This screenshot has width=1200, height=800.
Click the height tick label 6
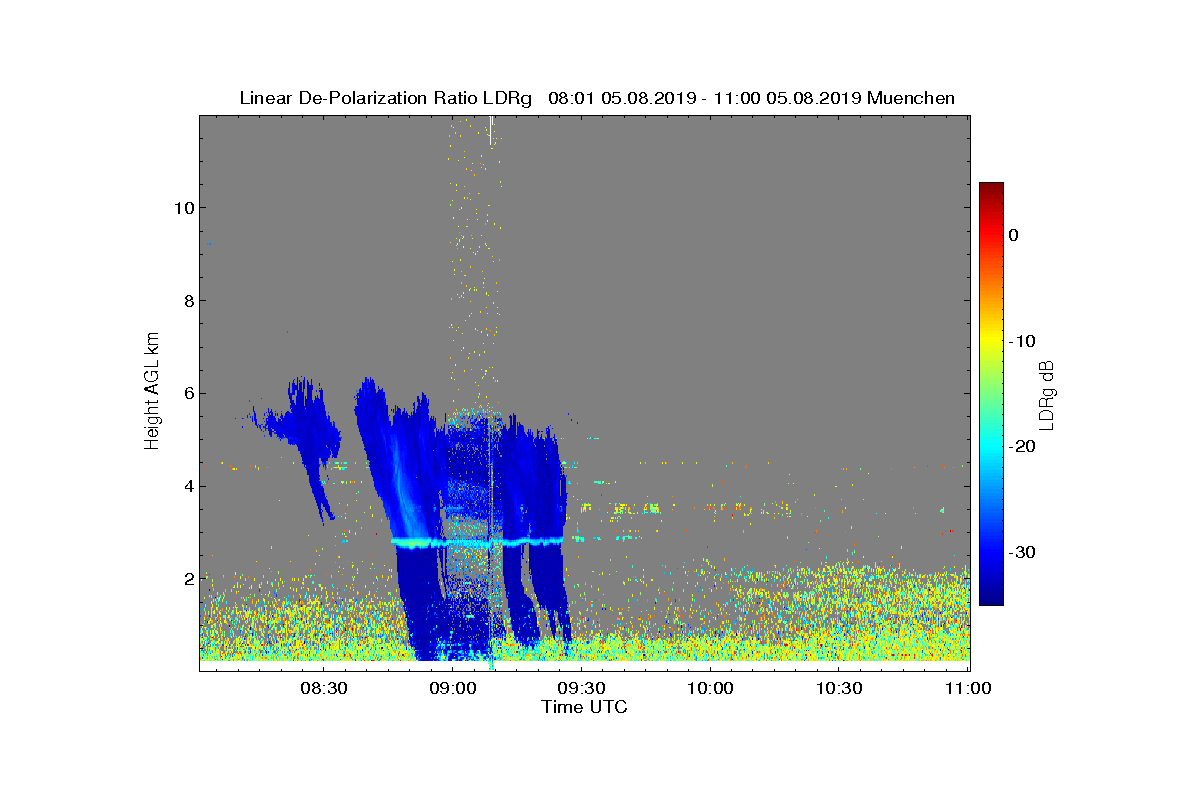(187, 394)
